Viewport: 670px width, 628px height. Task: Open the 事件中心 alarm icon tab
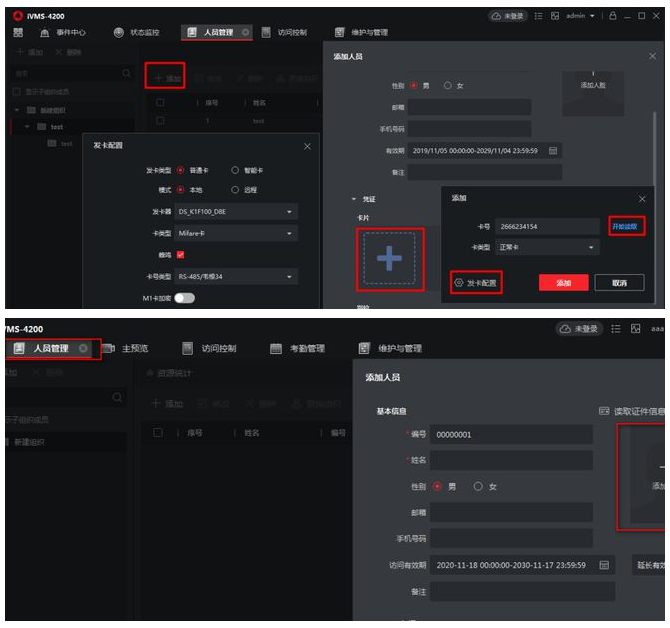coord(44,33)
